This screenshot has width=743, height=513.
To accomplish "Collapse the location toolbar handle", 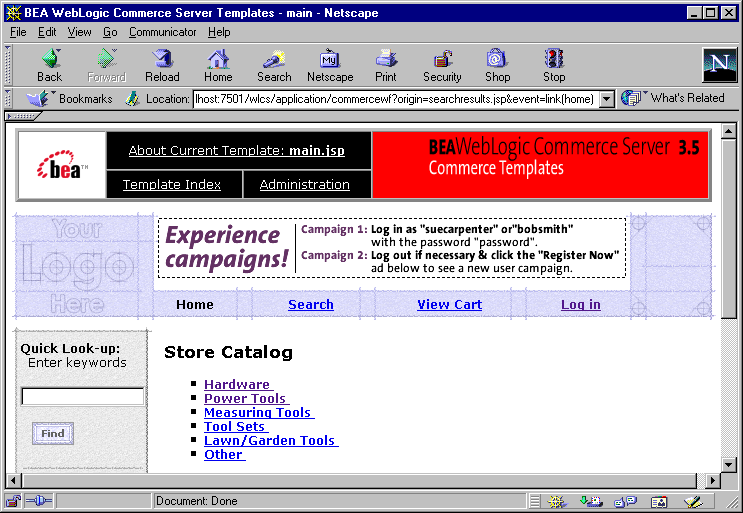I will (x=8, y=99).
